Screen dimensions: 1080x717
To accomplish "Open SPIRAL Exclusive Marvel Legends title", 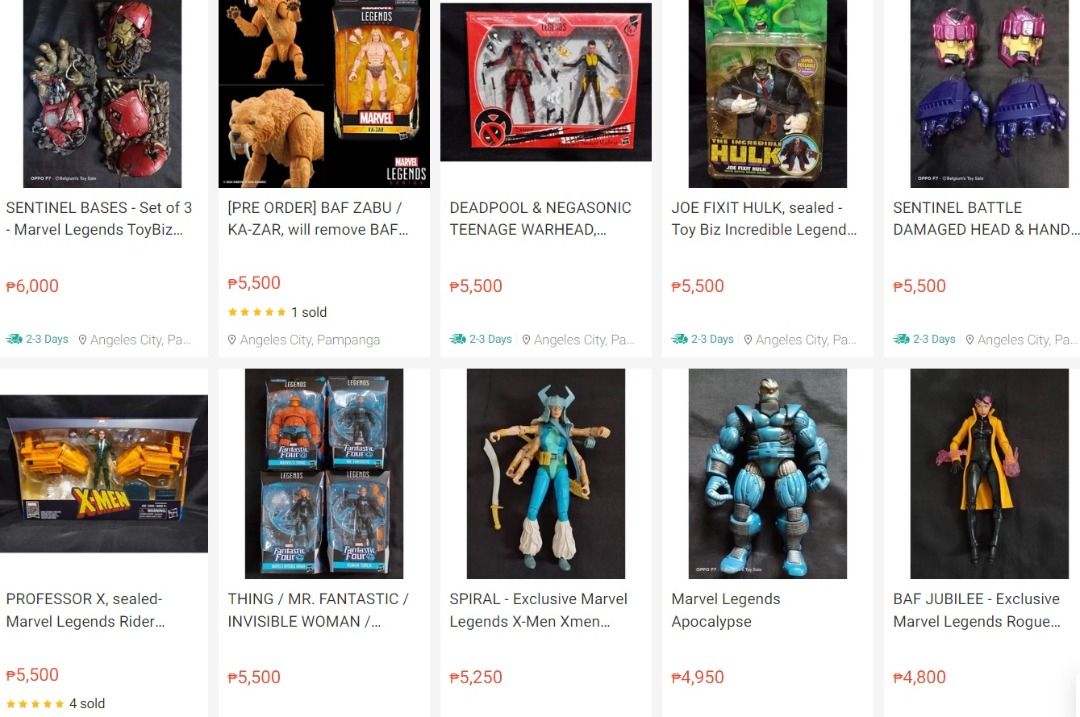I will pos(539,610).
